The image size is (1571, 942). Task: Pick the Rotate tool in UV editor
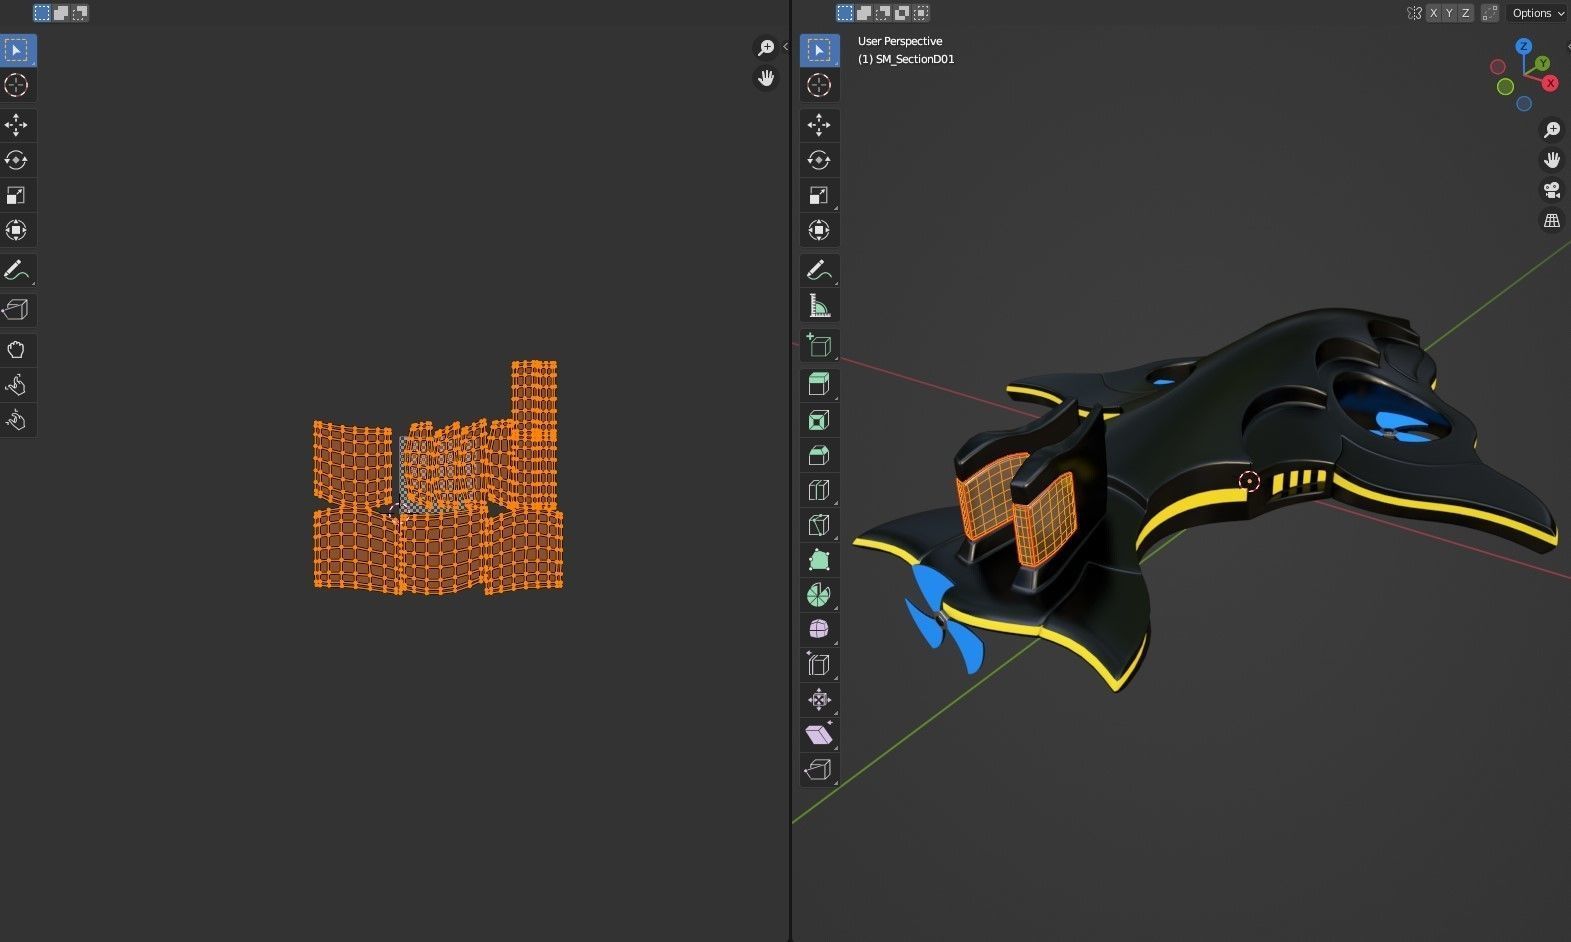tap(17, 160)
